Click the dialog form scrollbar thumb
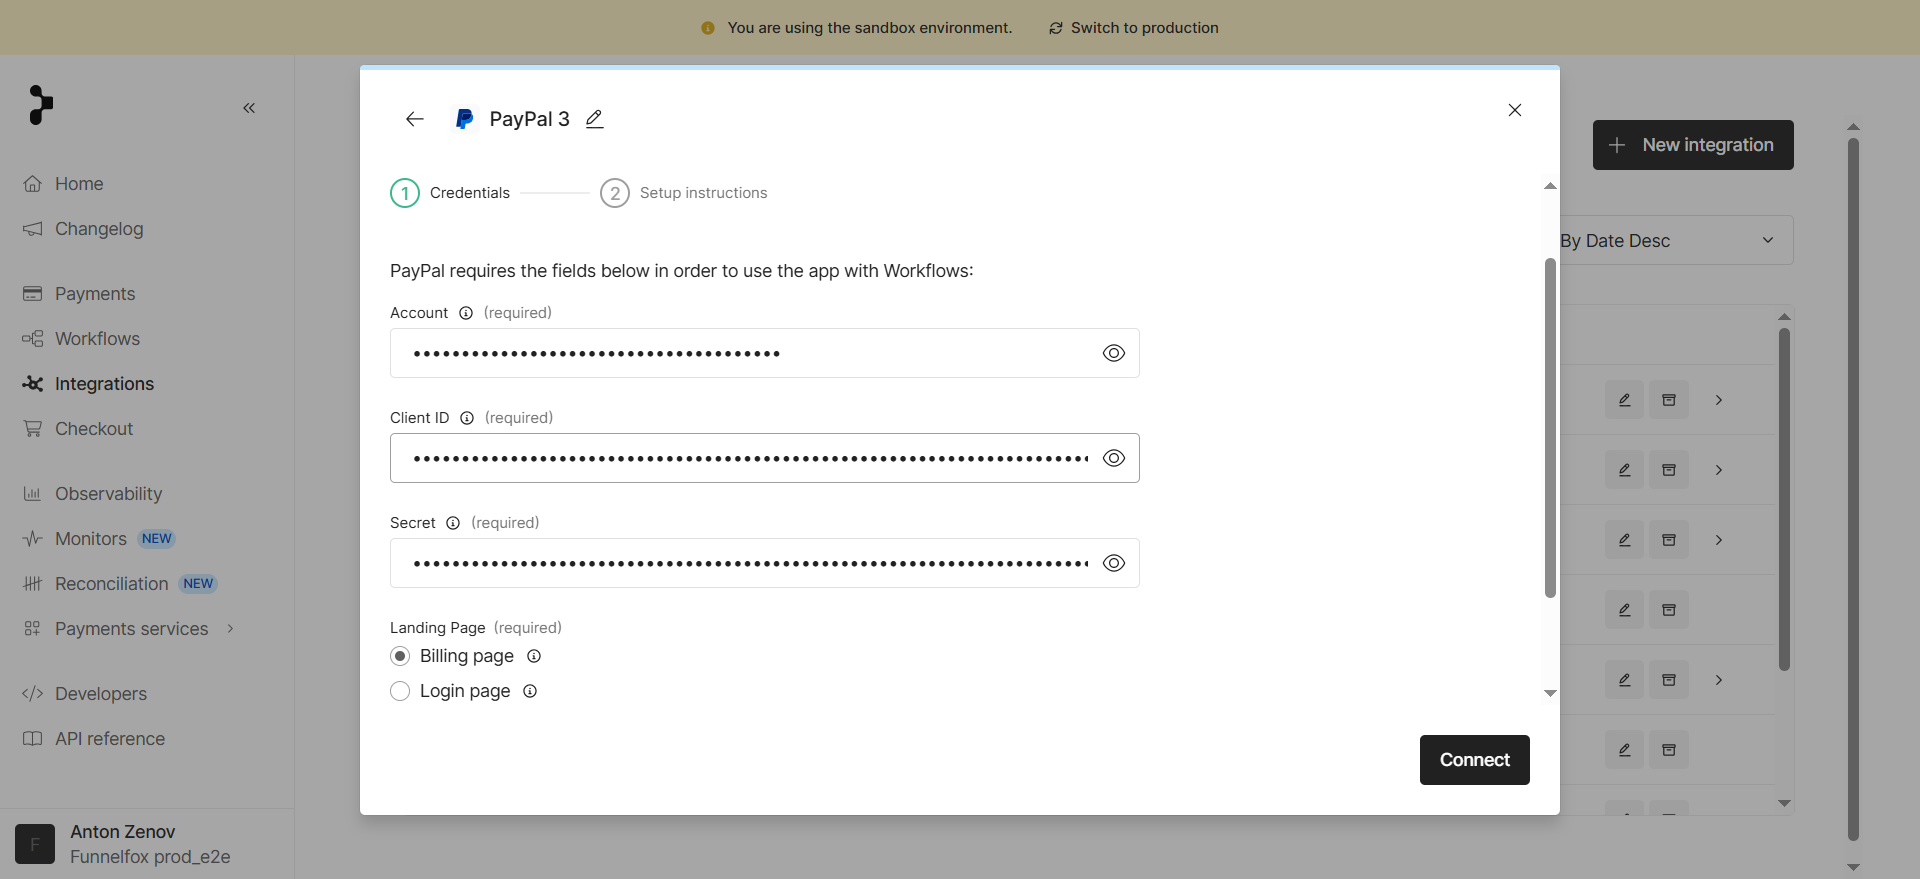This screenshot has width=1920, height=879. 1550,428
